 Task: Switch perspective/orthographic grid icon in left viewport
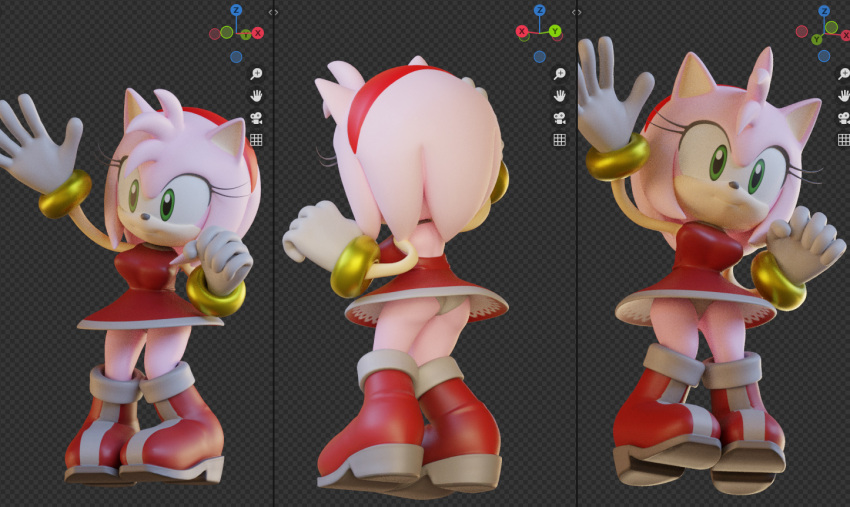point(256,140)
